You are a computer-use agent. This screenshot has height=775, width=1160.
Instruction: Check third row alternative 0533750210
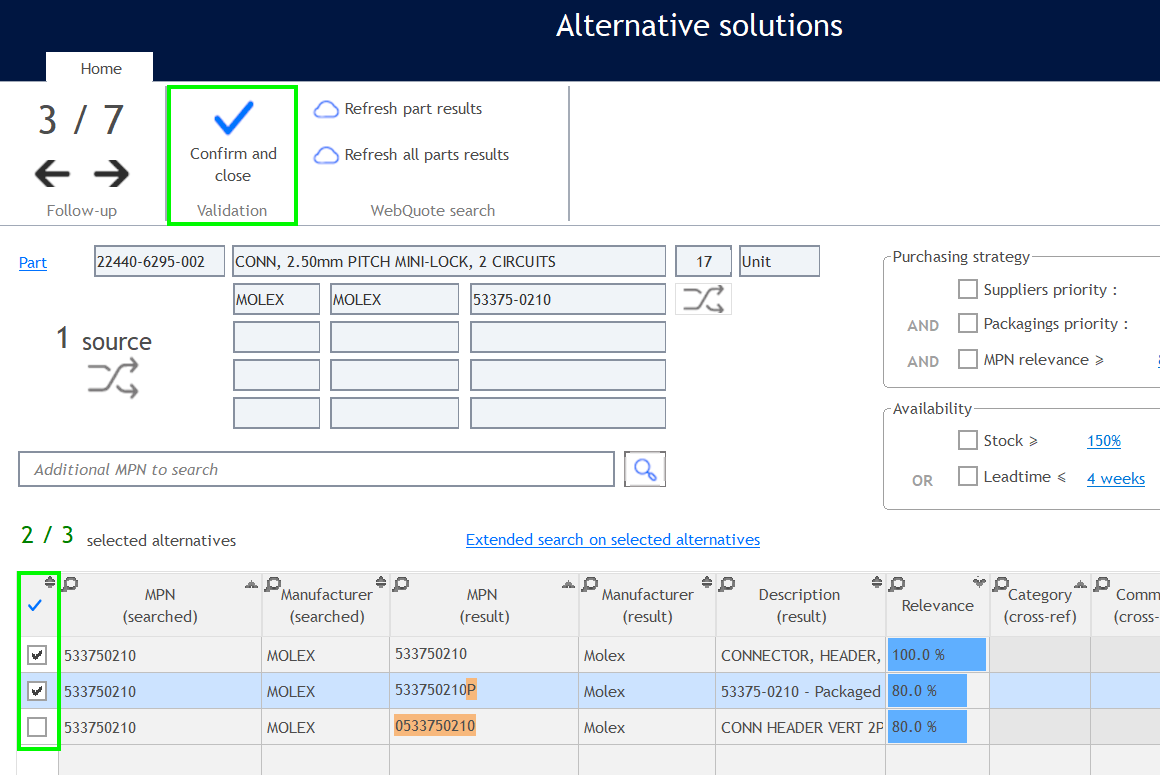37,727
